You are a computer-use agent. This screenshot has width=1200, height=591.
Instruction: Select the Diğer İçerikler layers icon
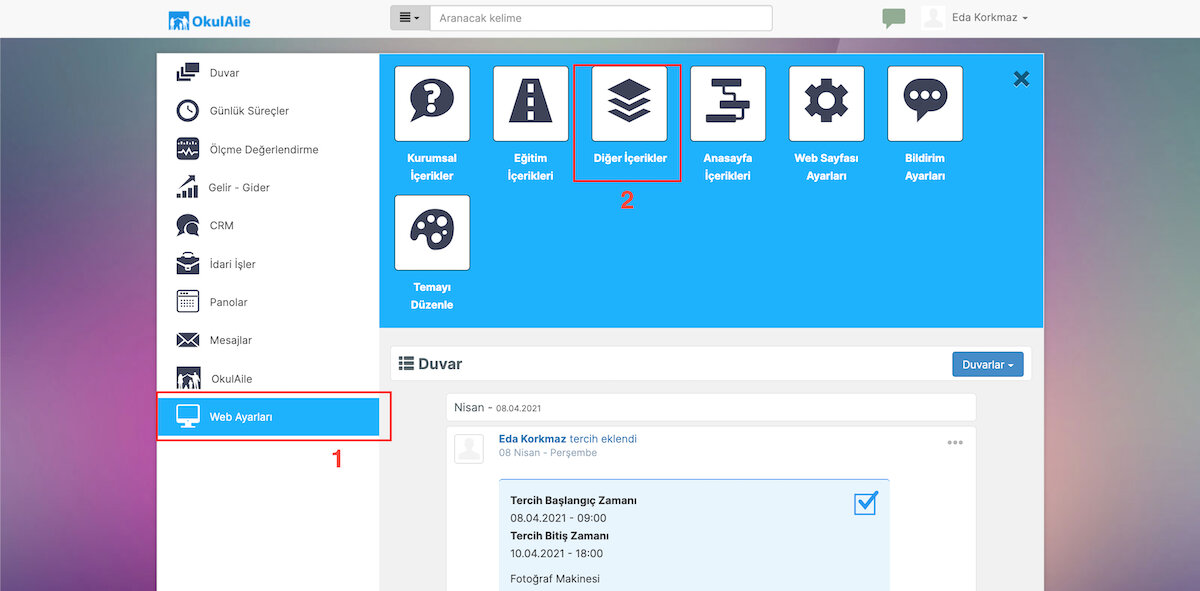point(629,104)
